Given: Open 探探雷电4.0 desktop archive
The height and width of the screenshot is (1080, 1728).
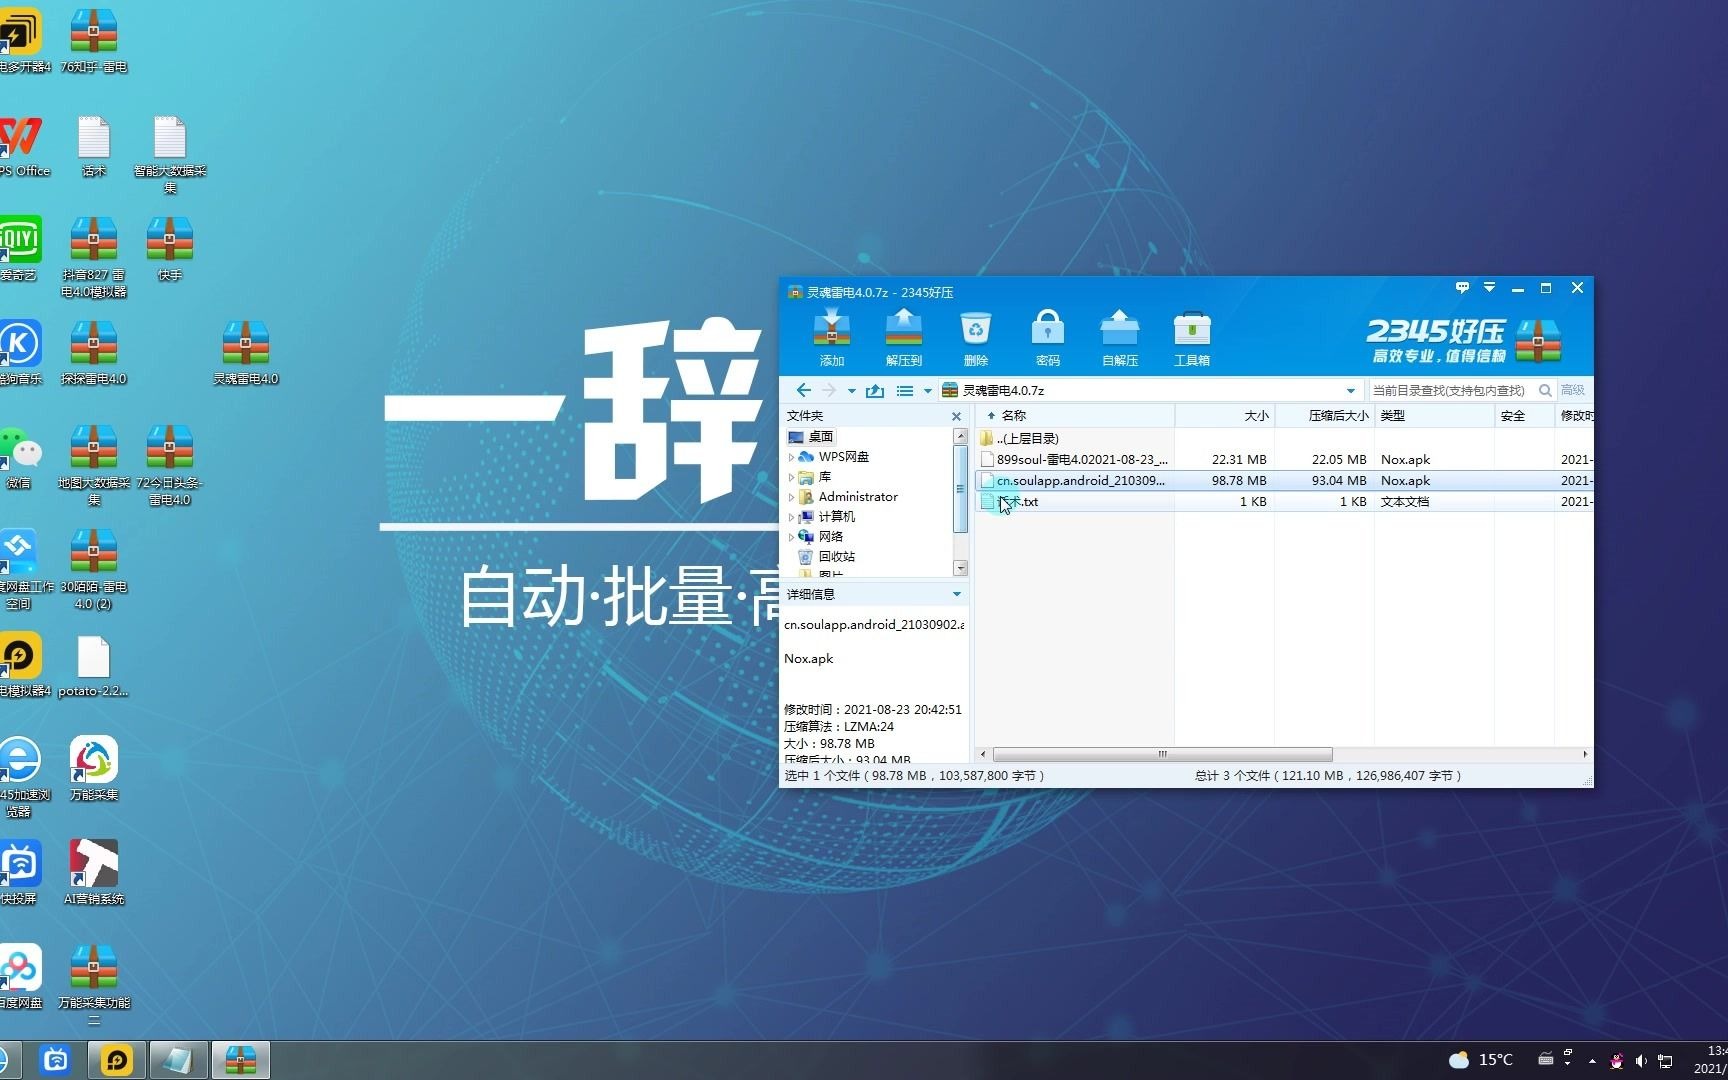Looking at the screenshot, I should tap(93, 354).
